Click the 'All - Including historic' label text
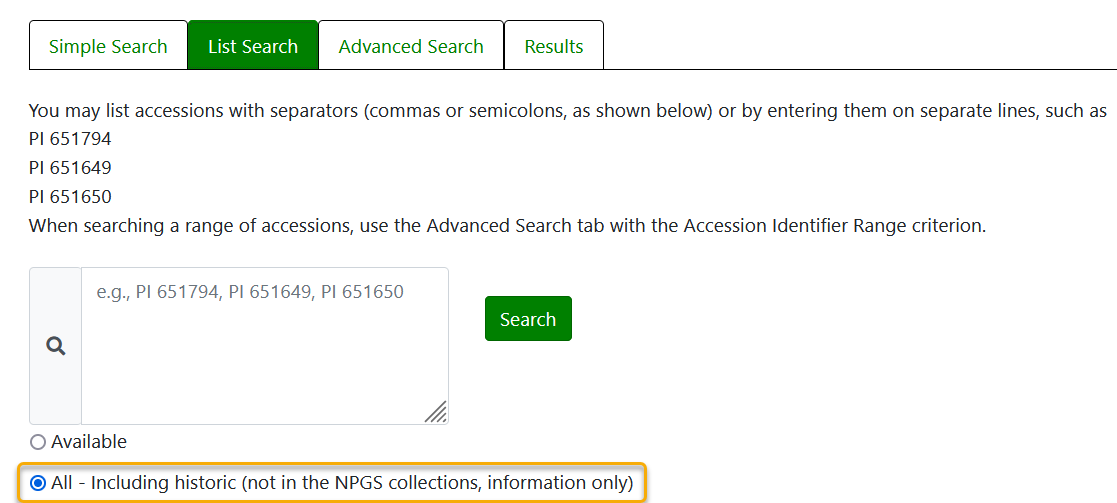This screenshot has height=503, width=1117. 143,483
